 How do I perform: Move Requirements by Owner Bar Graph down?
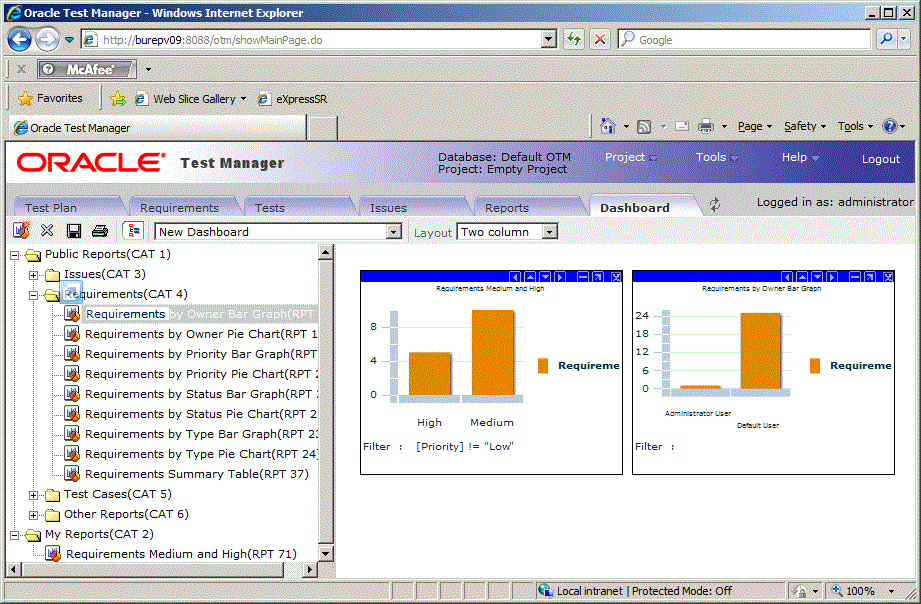(817, 277)
